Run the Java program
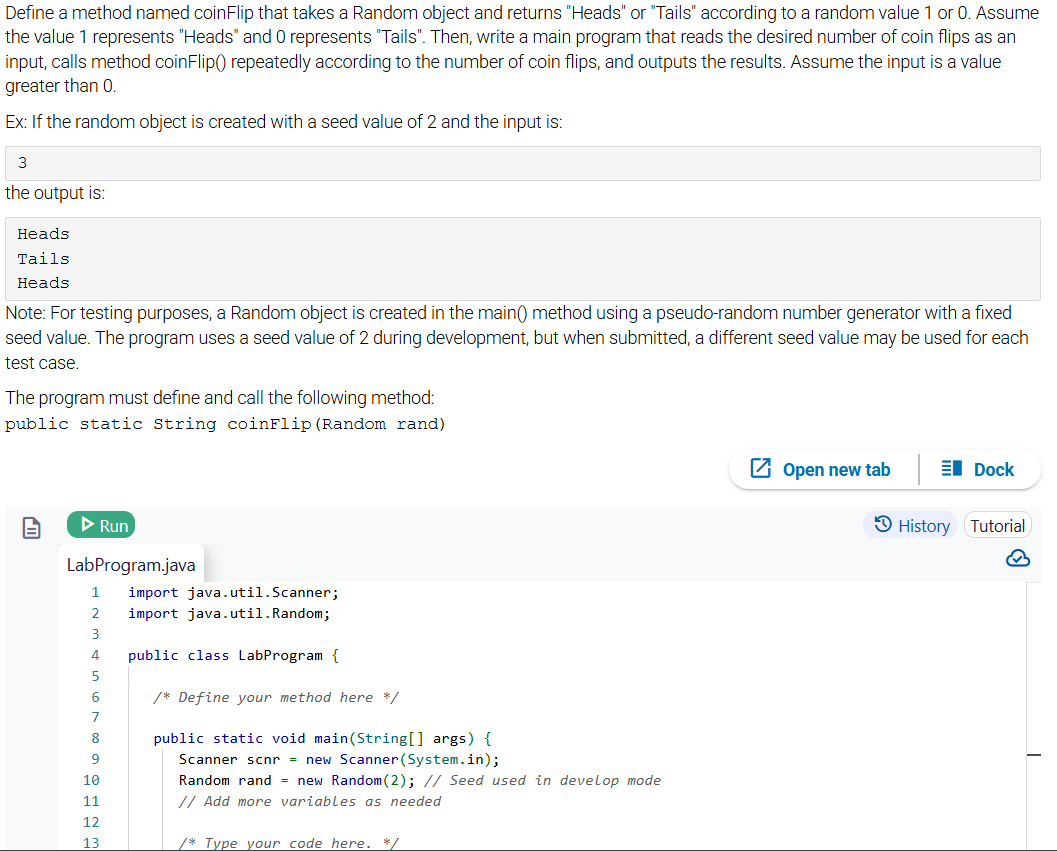This screenshot has height=851, width=1057. (x=100, y=524)
